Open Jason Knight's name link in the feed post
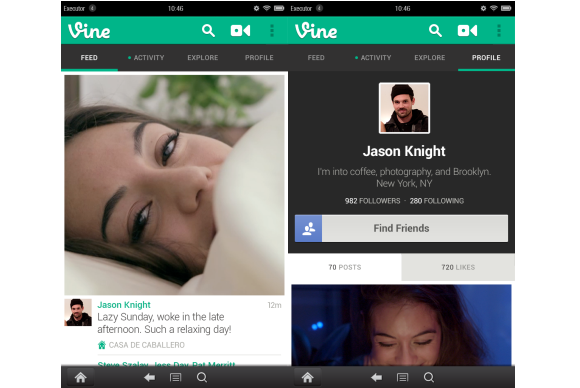Image resolution: width=580 pixels, height=388 pixels. tap(124, 305)
